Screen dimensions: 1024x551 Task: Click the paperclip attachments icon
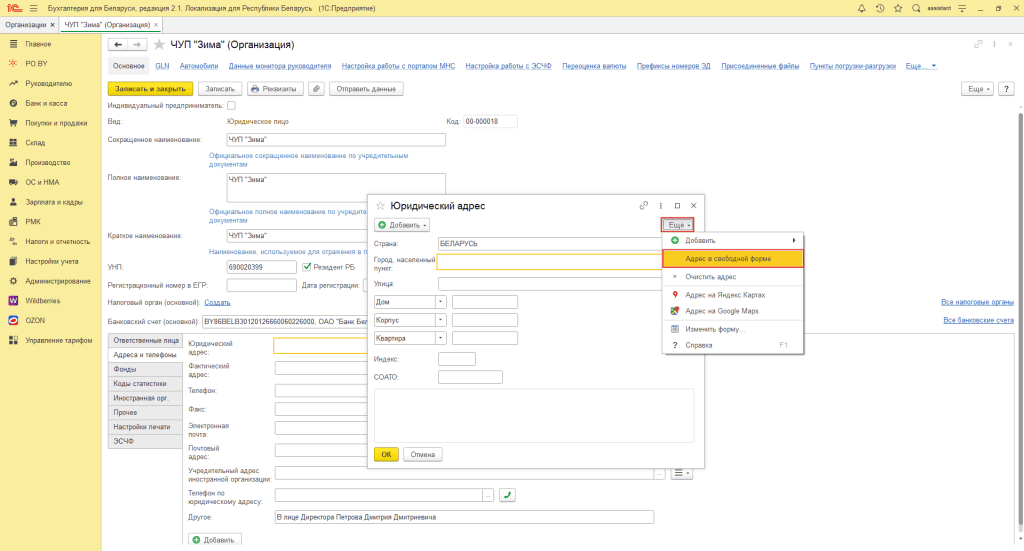tap(316, 89)
